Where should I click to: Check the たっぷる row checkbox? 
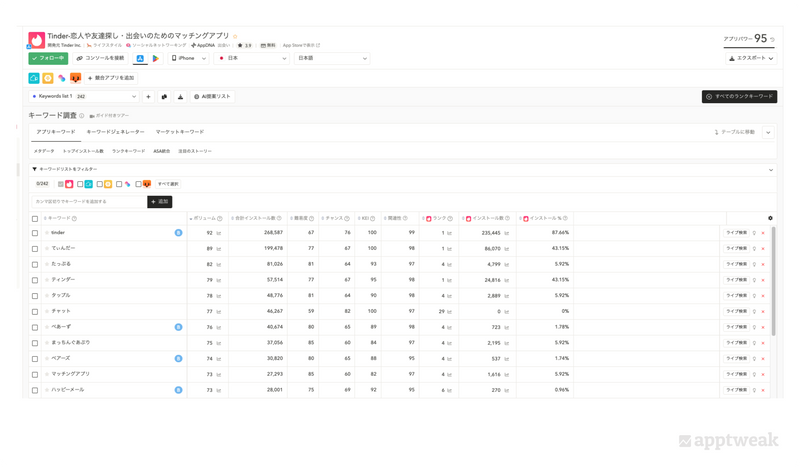tap(35, 265)
